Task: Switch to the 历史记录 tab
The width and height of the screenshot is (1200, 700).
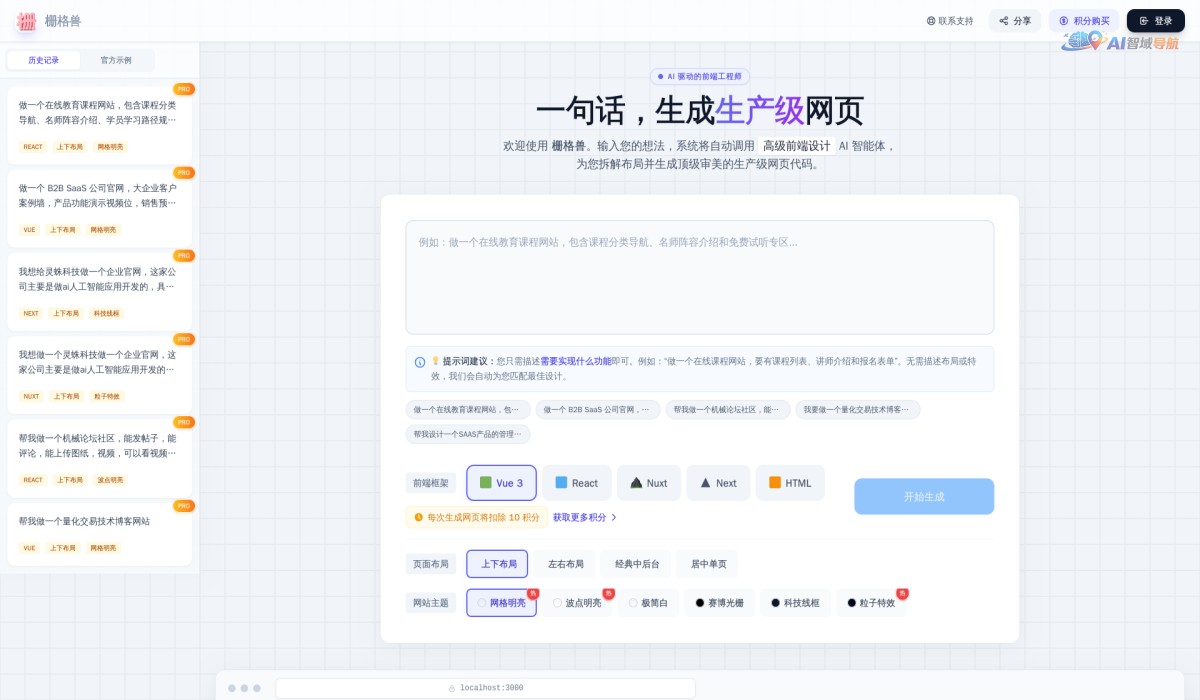Action: (43, 60)
